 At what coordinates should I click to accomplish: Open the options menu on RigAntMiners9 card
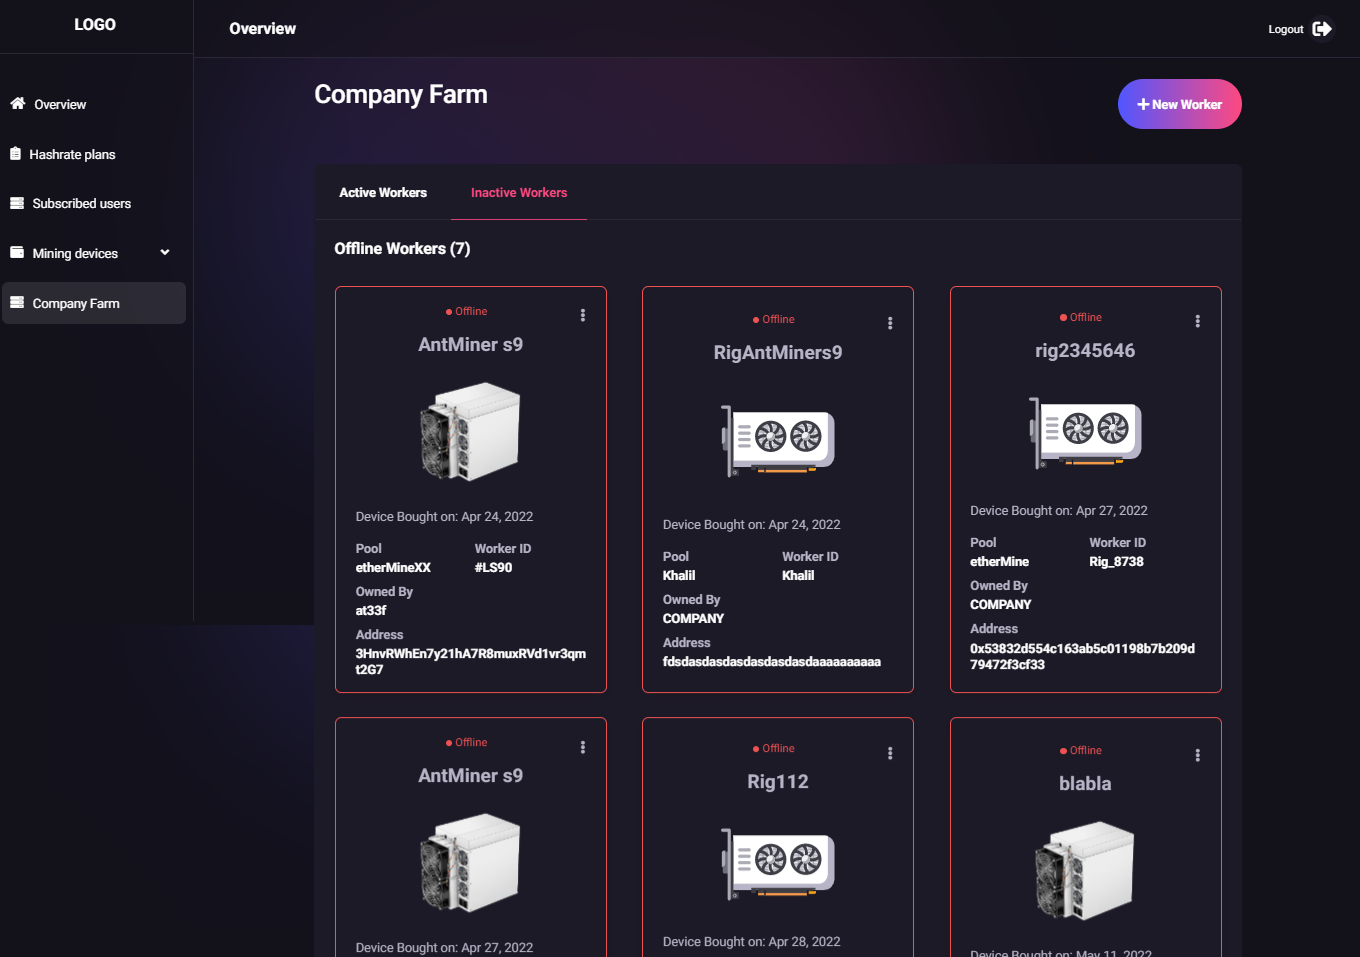pyautogui.click(x=890, y=323)
